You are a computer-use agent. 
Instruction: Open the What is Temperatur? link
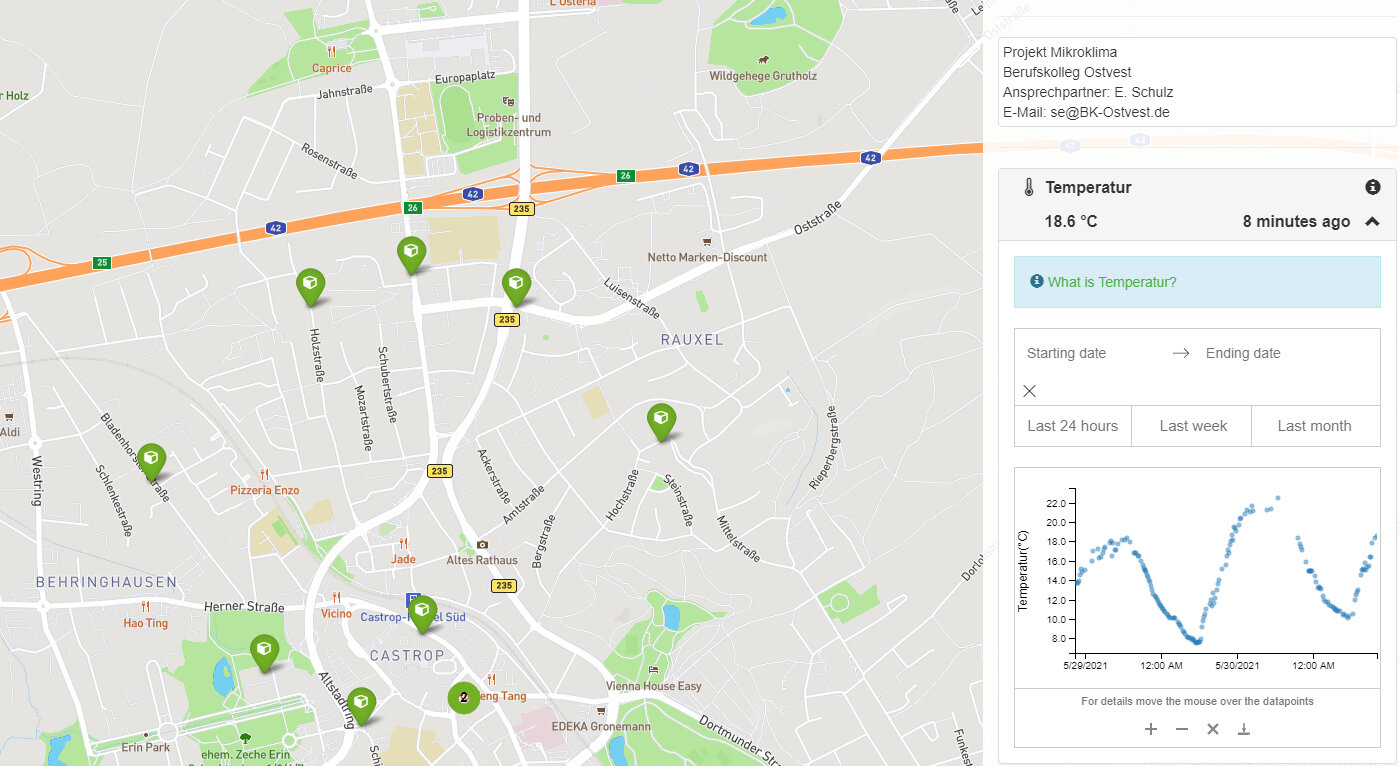[1112, 282]
